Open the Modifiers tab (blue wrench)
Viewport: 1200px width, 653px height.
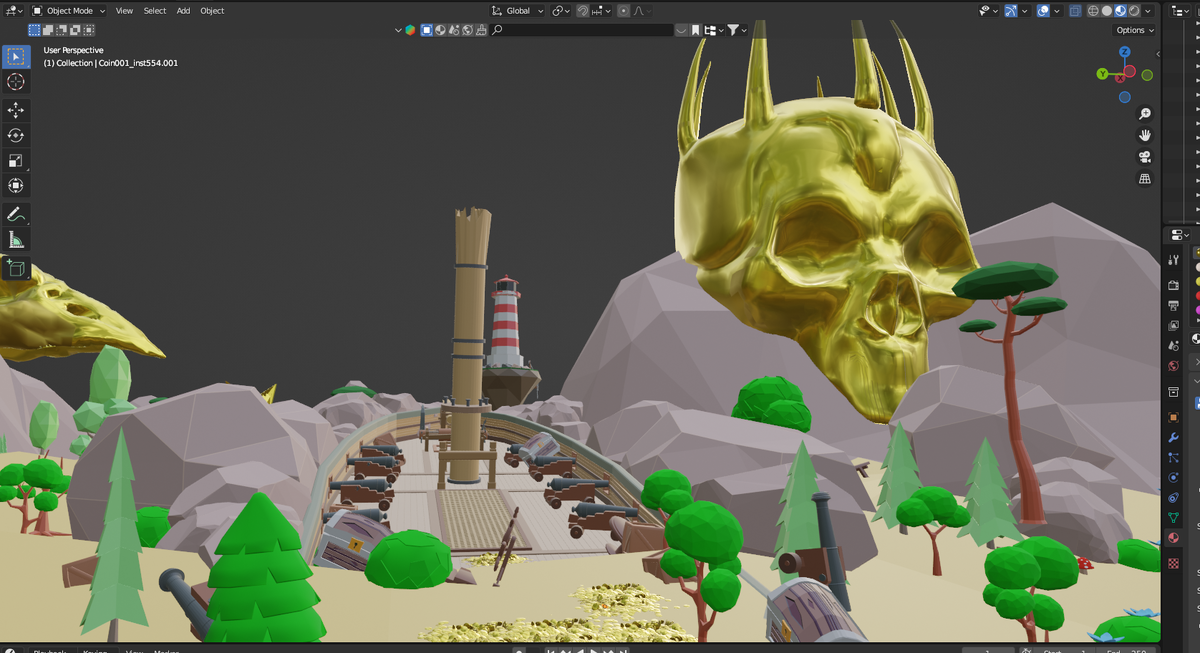tap(1173, 437)
